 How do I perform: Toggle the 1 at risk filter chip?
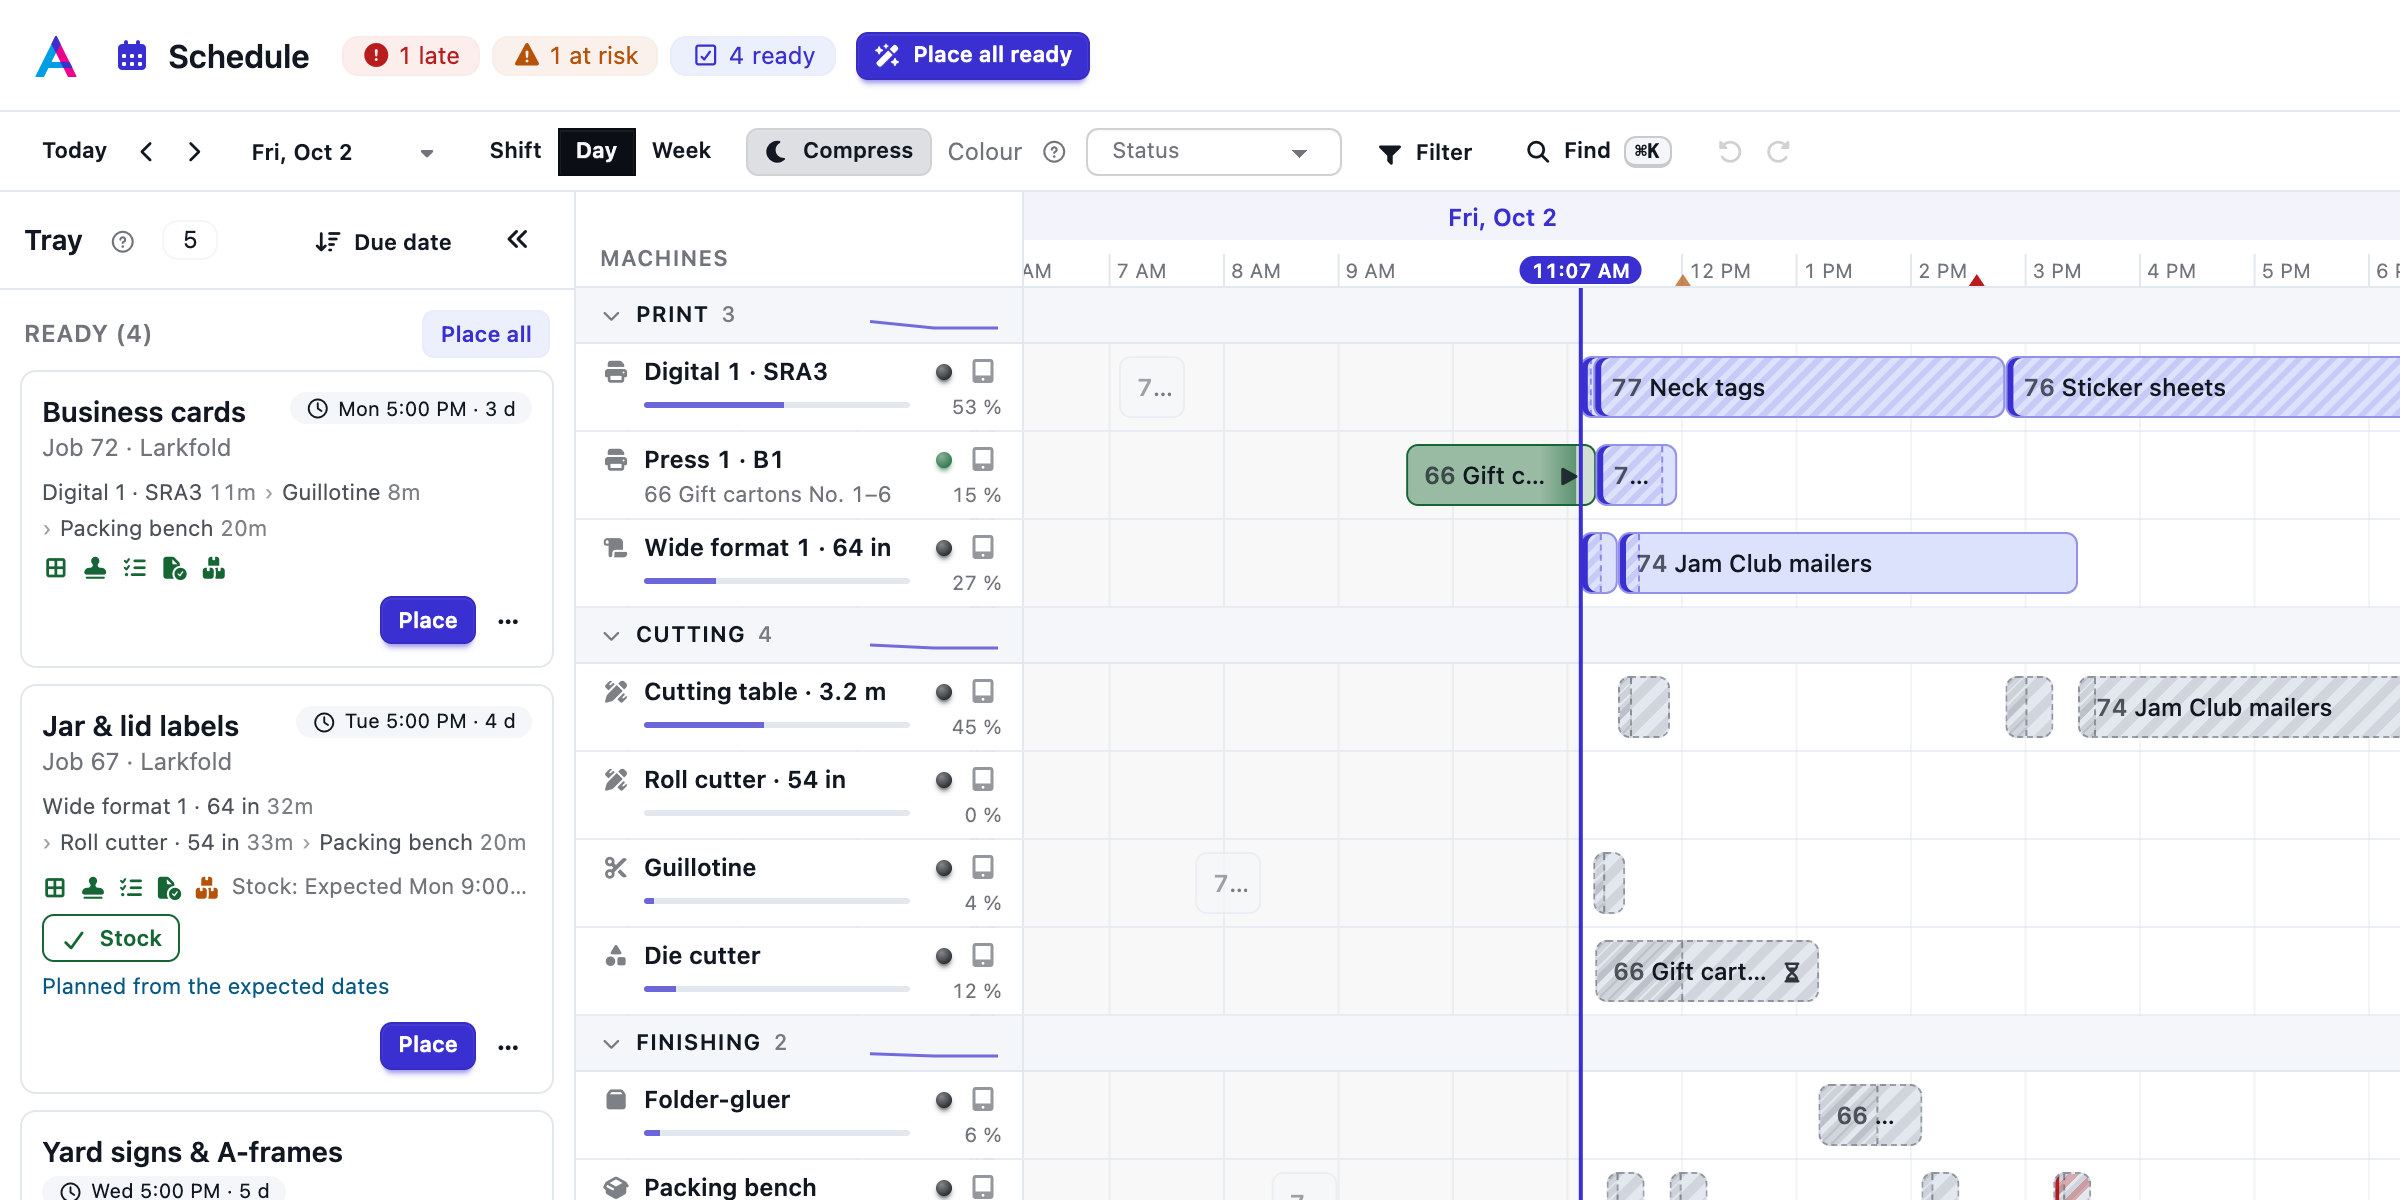(575, 56)
